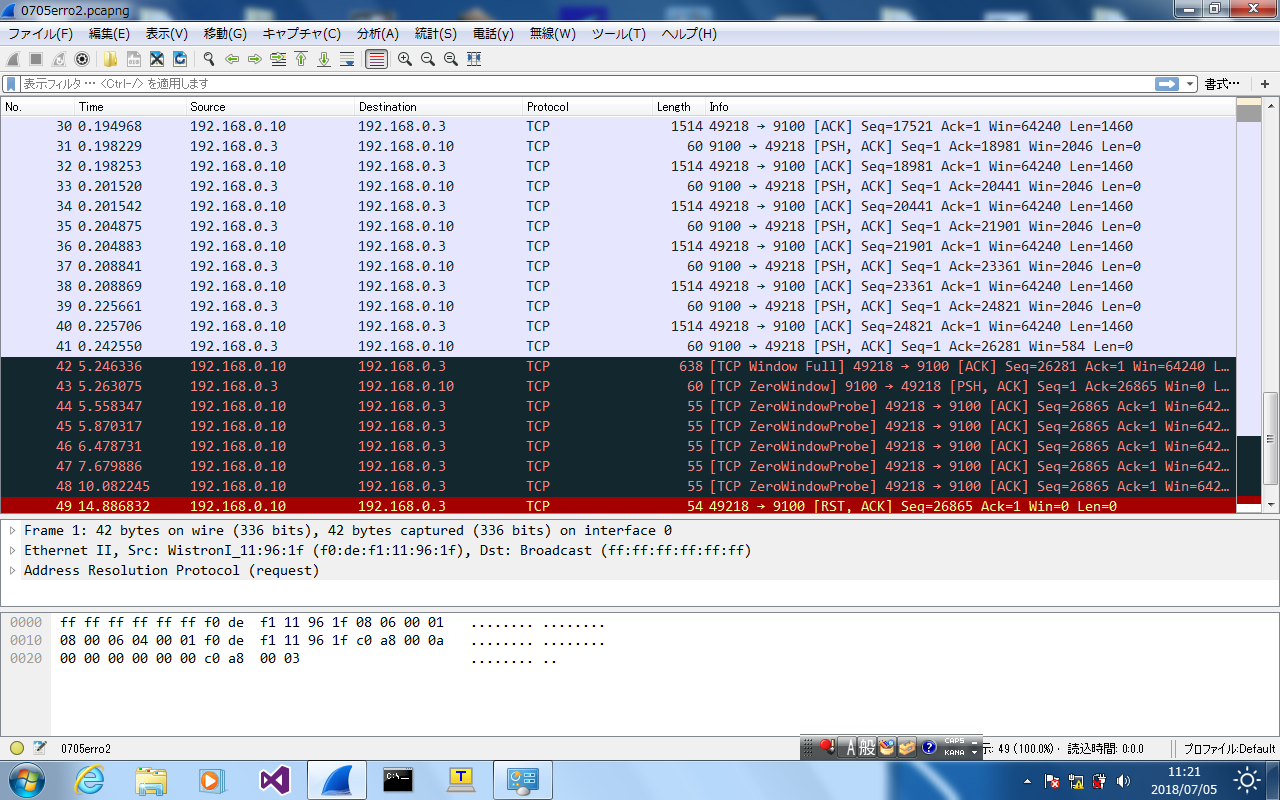This screenshot has height=800, width=1280.
Task: Click the Resize columns to fit icon
Action: coord(474,59)
